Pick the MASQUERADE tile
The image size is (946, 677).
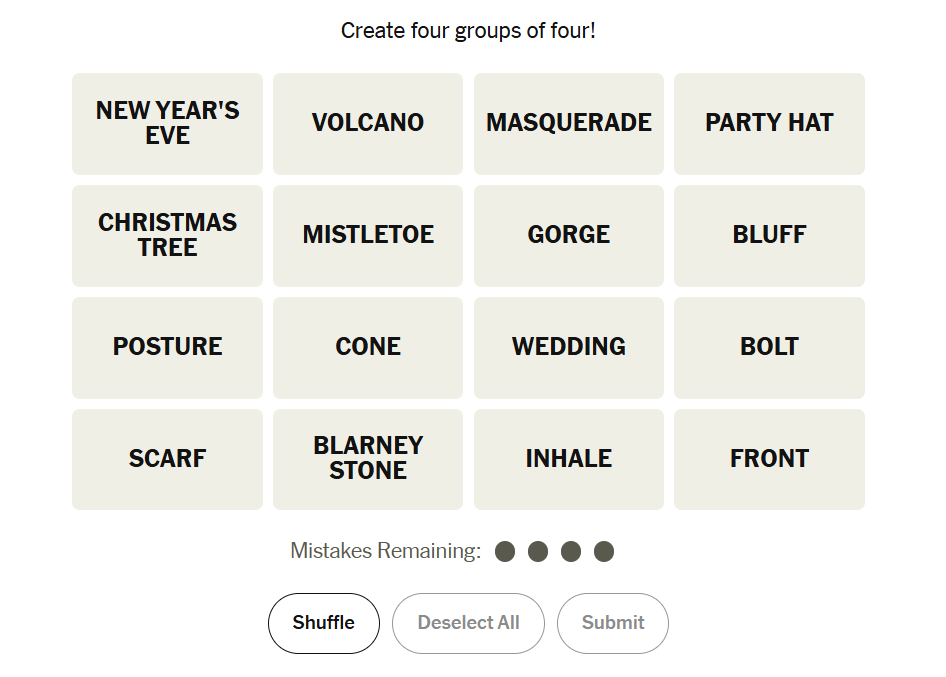tap(569, 123)
